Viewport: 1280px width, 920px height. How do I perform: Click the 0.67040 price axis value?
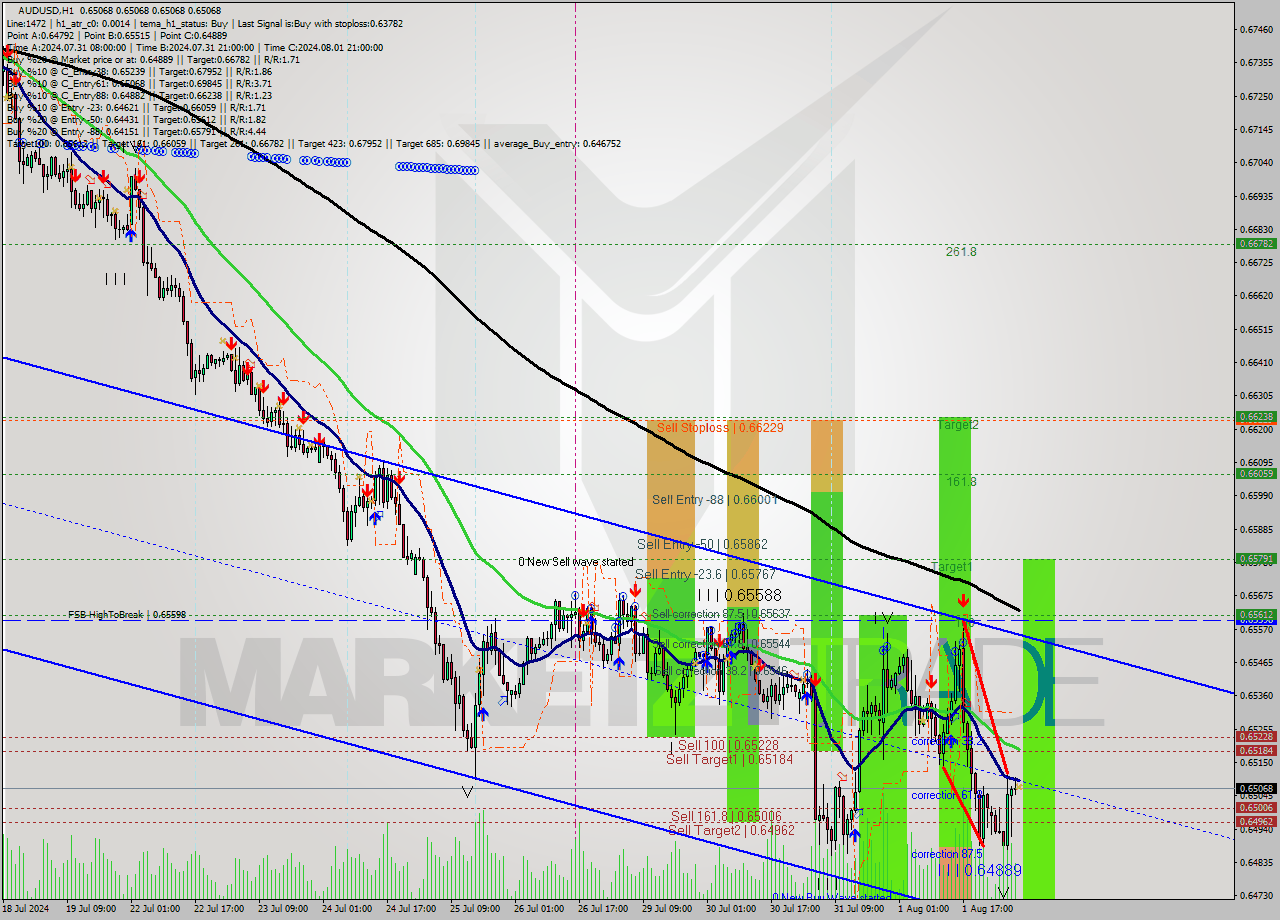[1256, 162]
